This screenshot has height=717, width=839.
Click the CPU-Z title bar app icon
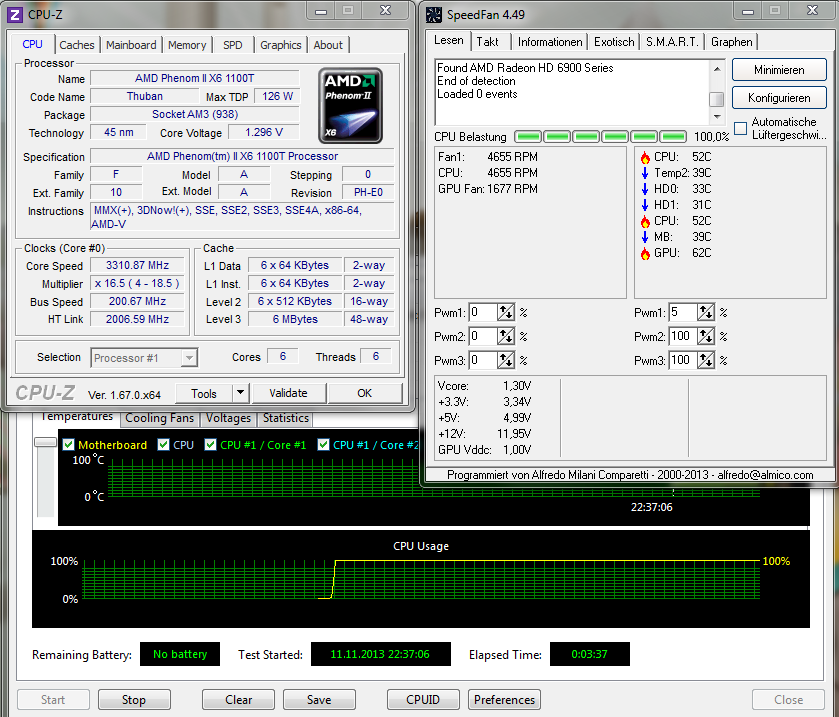14,14
